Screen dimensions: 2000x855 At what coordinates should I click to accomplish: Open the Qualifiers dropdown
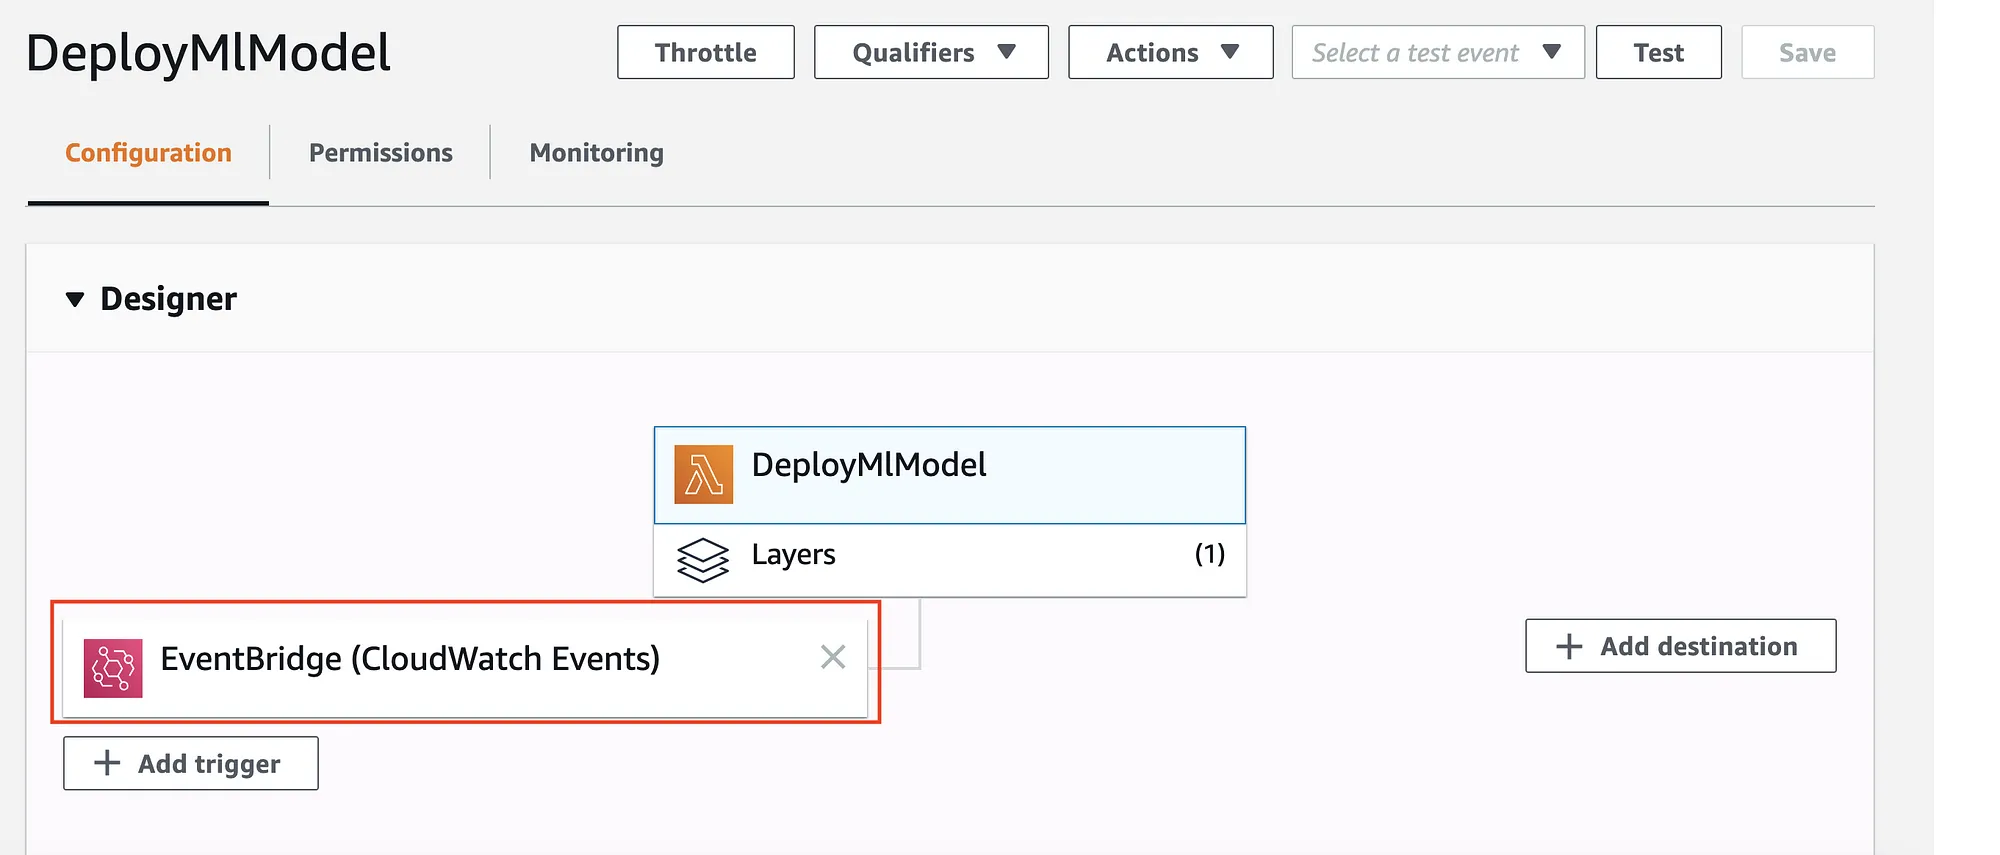(x=931, y=52)
